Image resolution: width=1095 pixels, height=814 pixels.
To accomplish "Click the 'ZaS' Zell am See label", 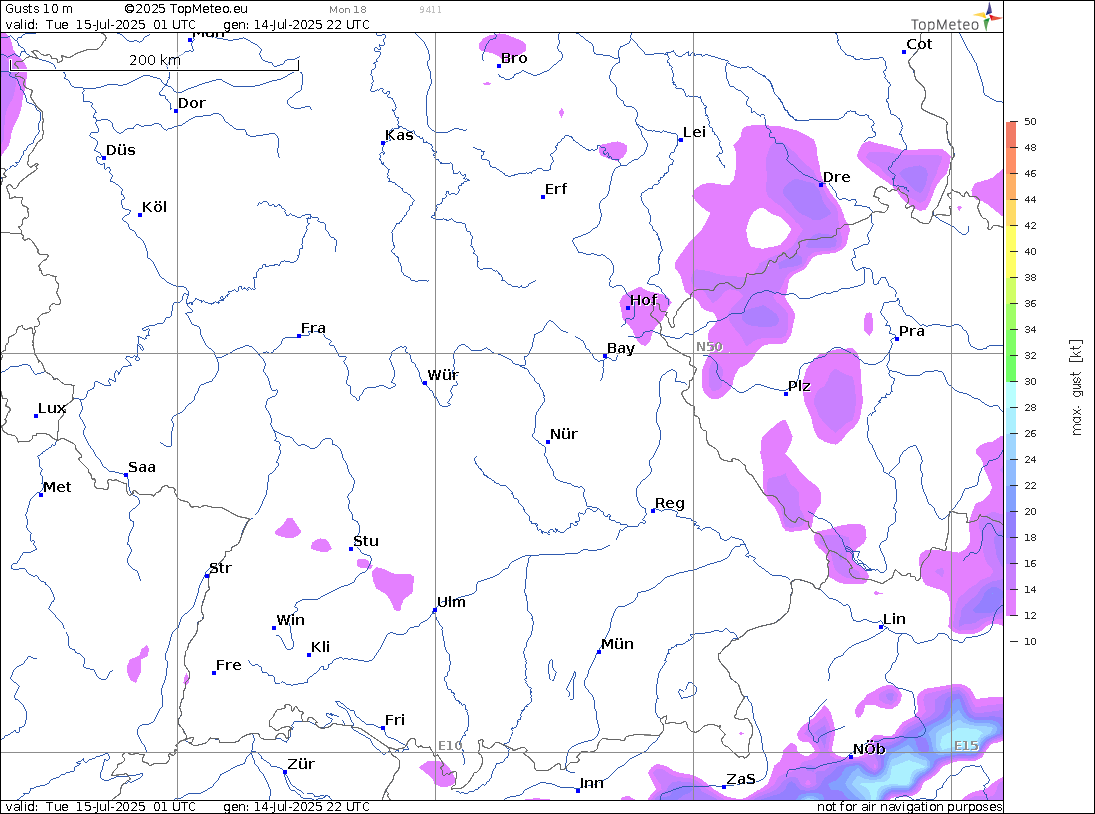I will coord(740,779).
